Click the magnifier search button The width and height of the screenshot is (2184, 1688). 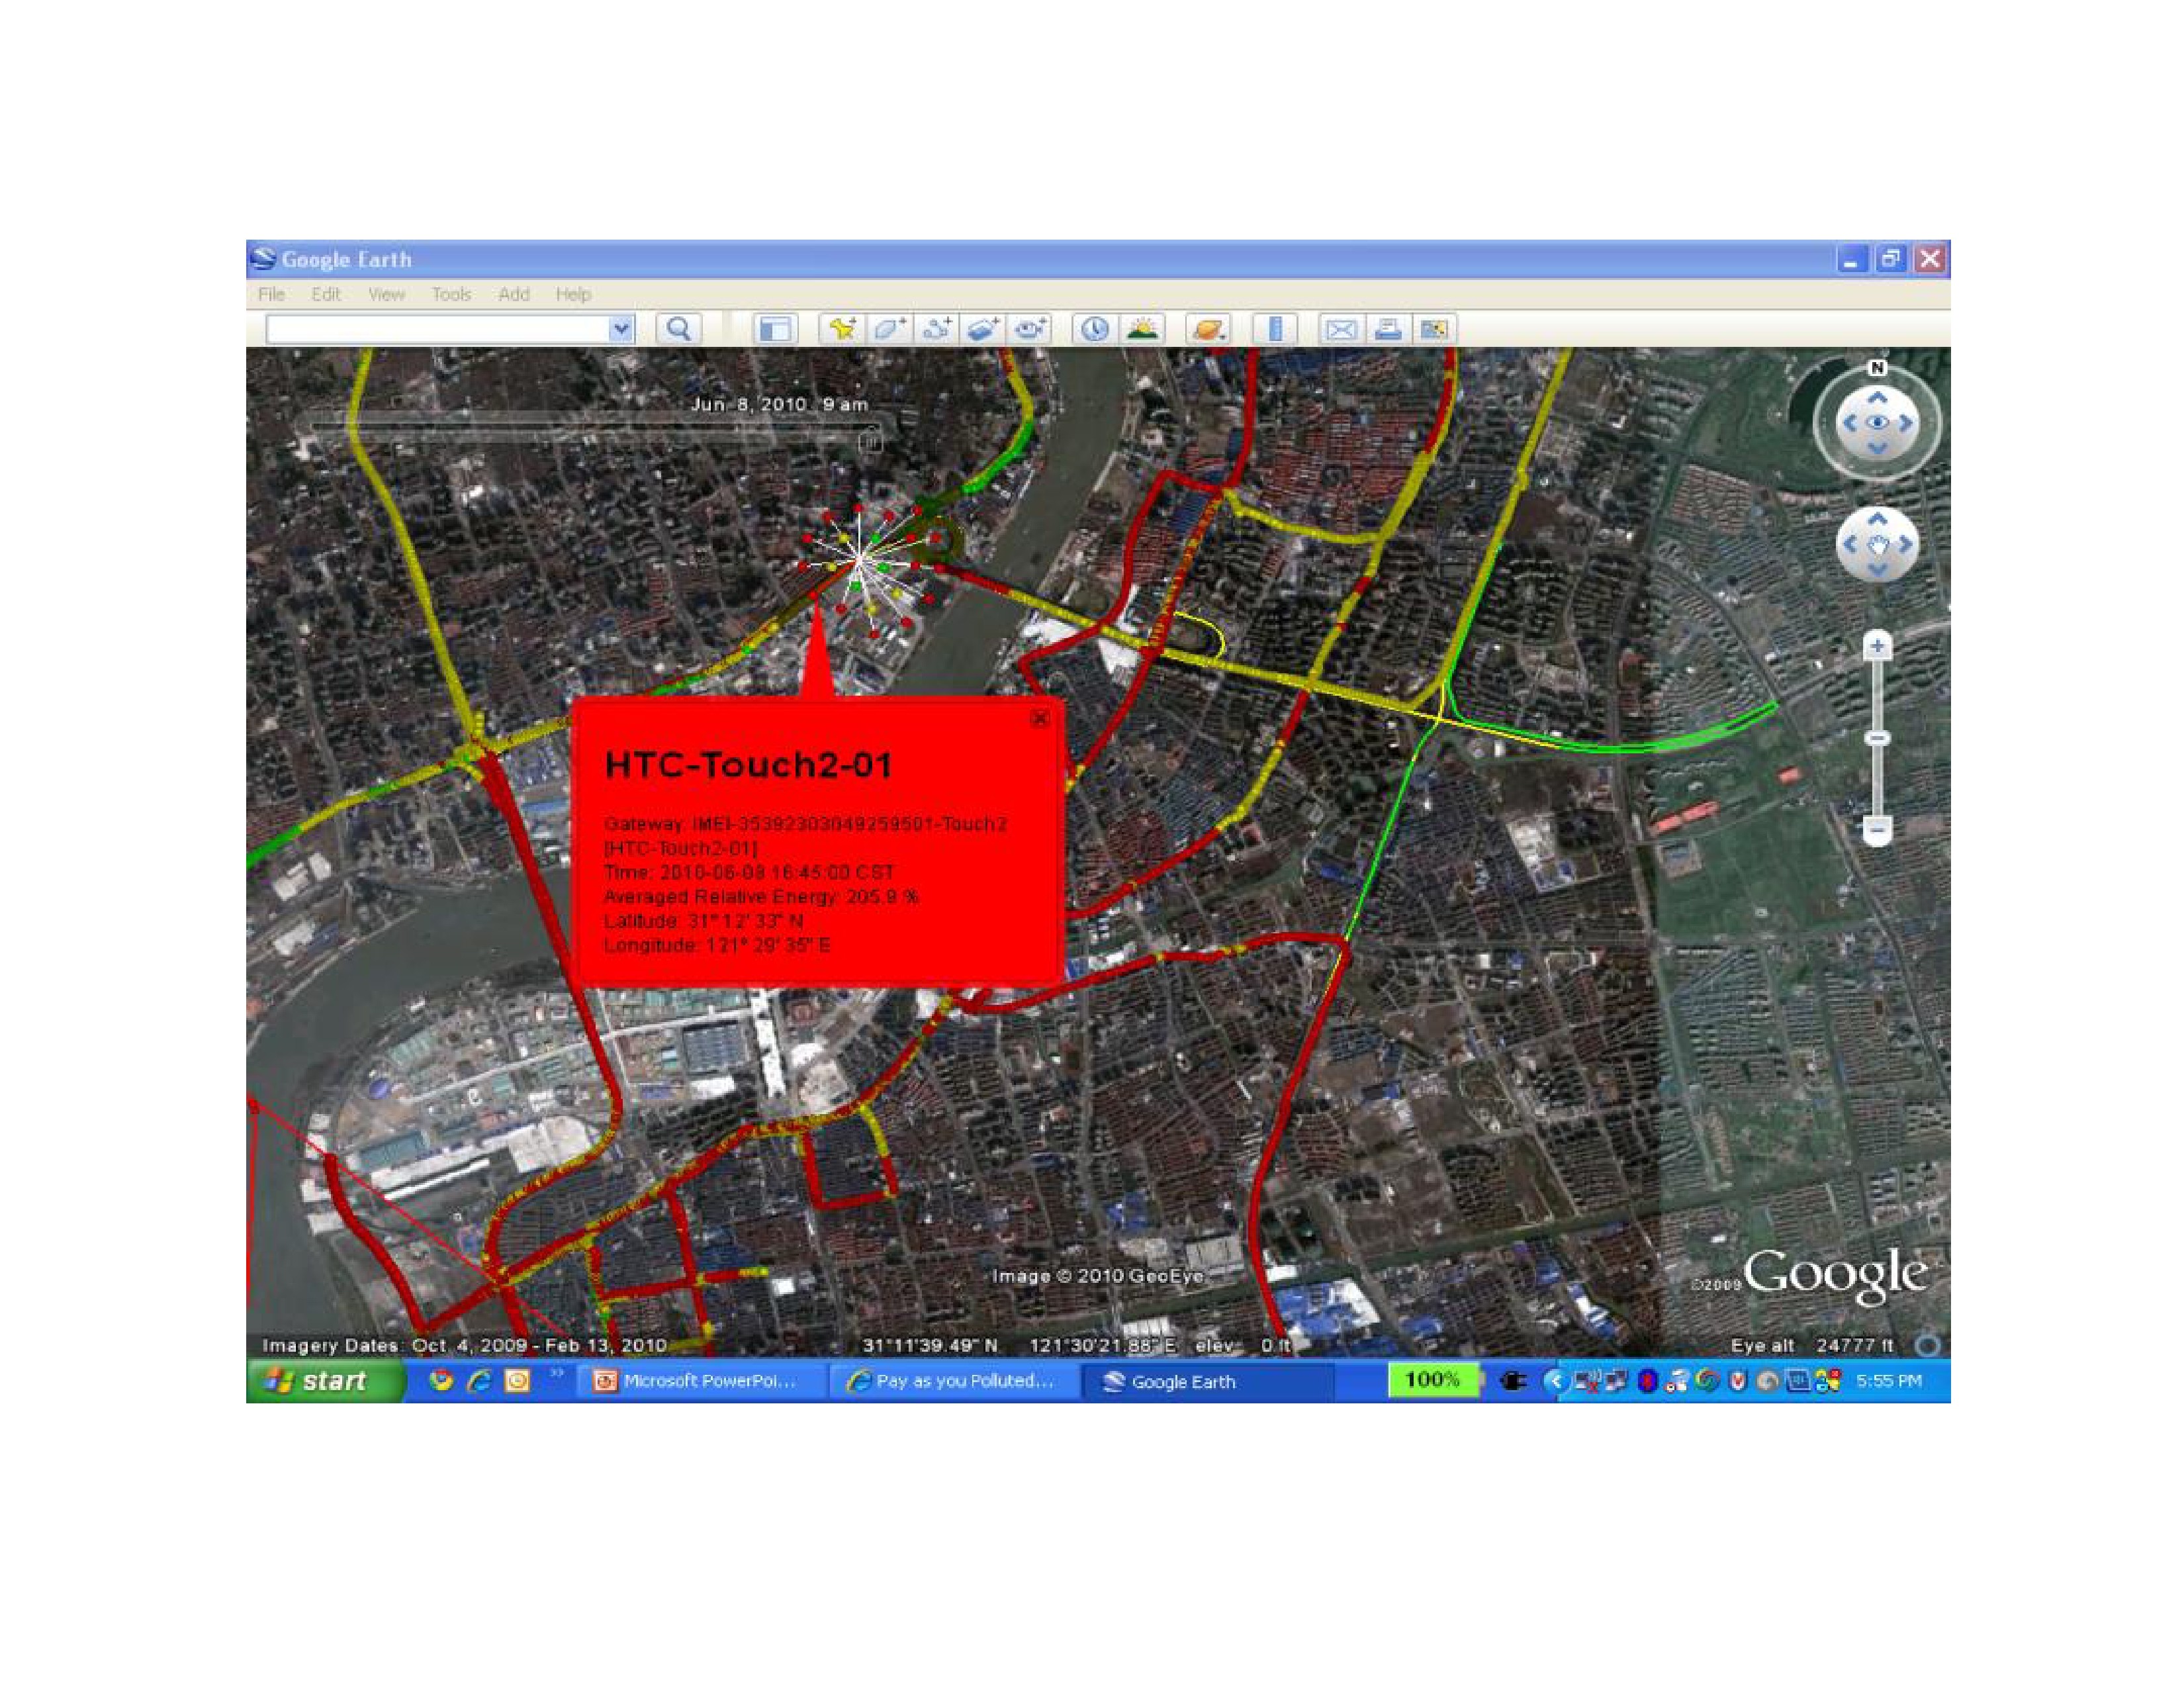click(x=679, y=329)
